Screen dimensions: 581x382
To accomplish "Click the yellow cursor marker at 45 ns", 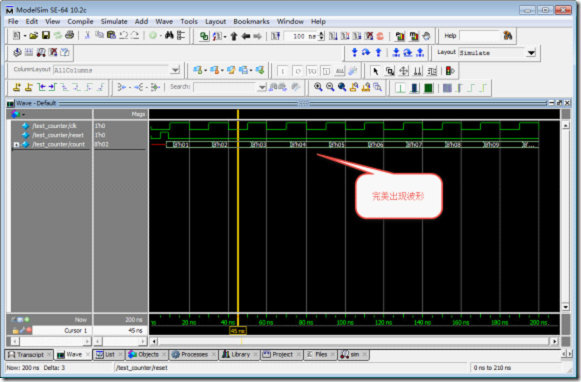I will [x=238, y=331].
